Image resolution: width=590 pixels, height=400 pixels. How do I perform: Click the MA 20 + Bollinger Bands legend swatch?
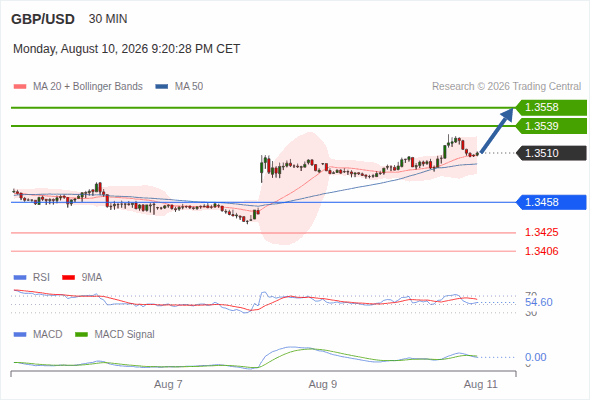coord(20,87)
